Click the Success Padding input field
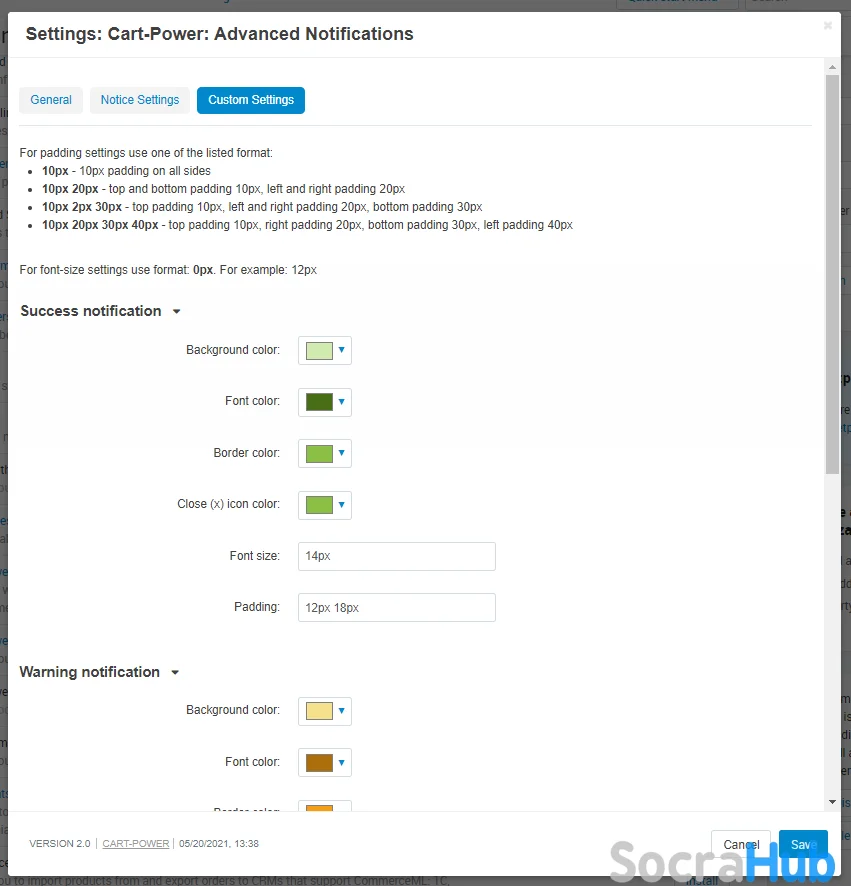Screen dimensions: 851x886 (x=396, y=608)
